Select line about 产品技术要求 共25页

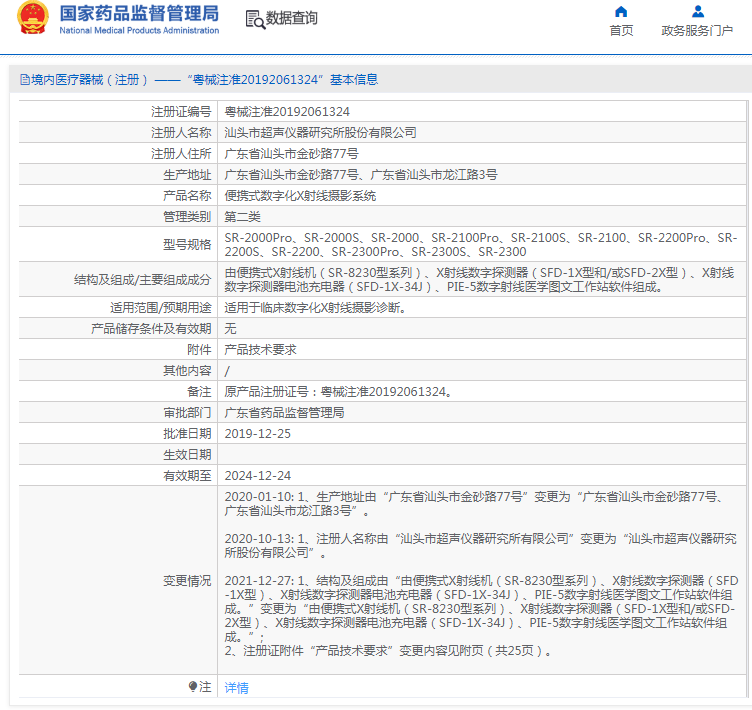pos(388,651)
